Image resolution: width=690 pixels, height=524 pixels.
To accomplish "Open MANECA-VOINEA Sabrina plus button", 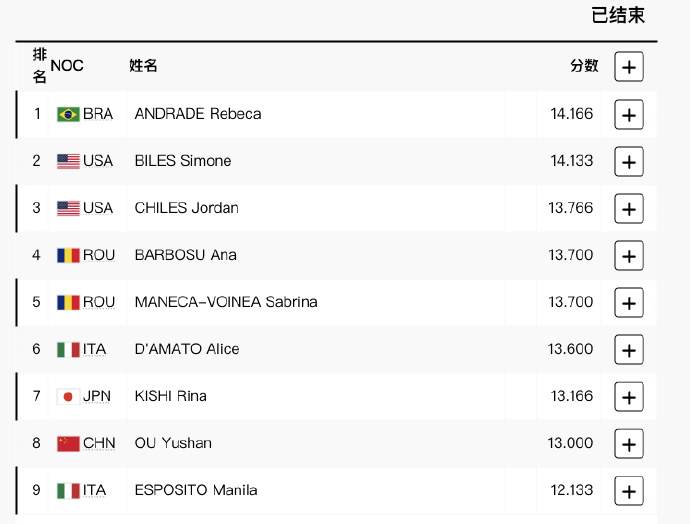I will point(628,303).
